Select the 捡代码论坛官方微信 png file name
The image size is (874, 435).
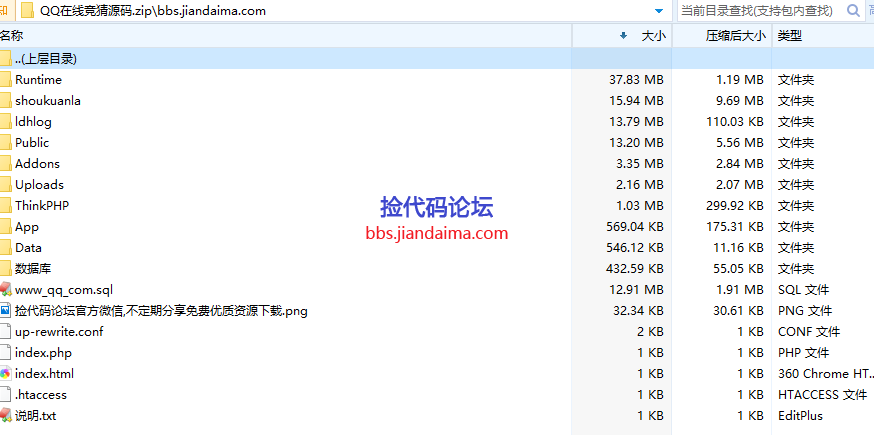pos(161,311)
